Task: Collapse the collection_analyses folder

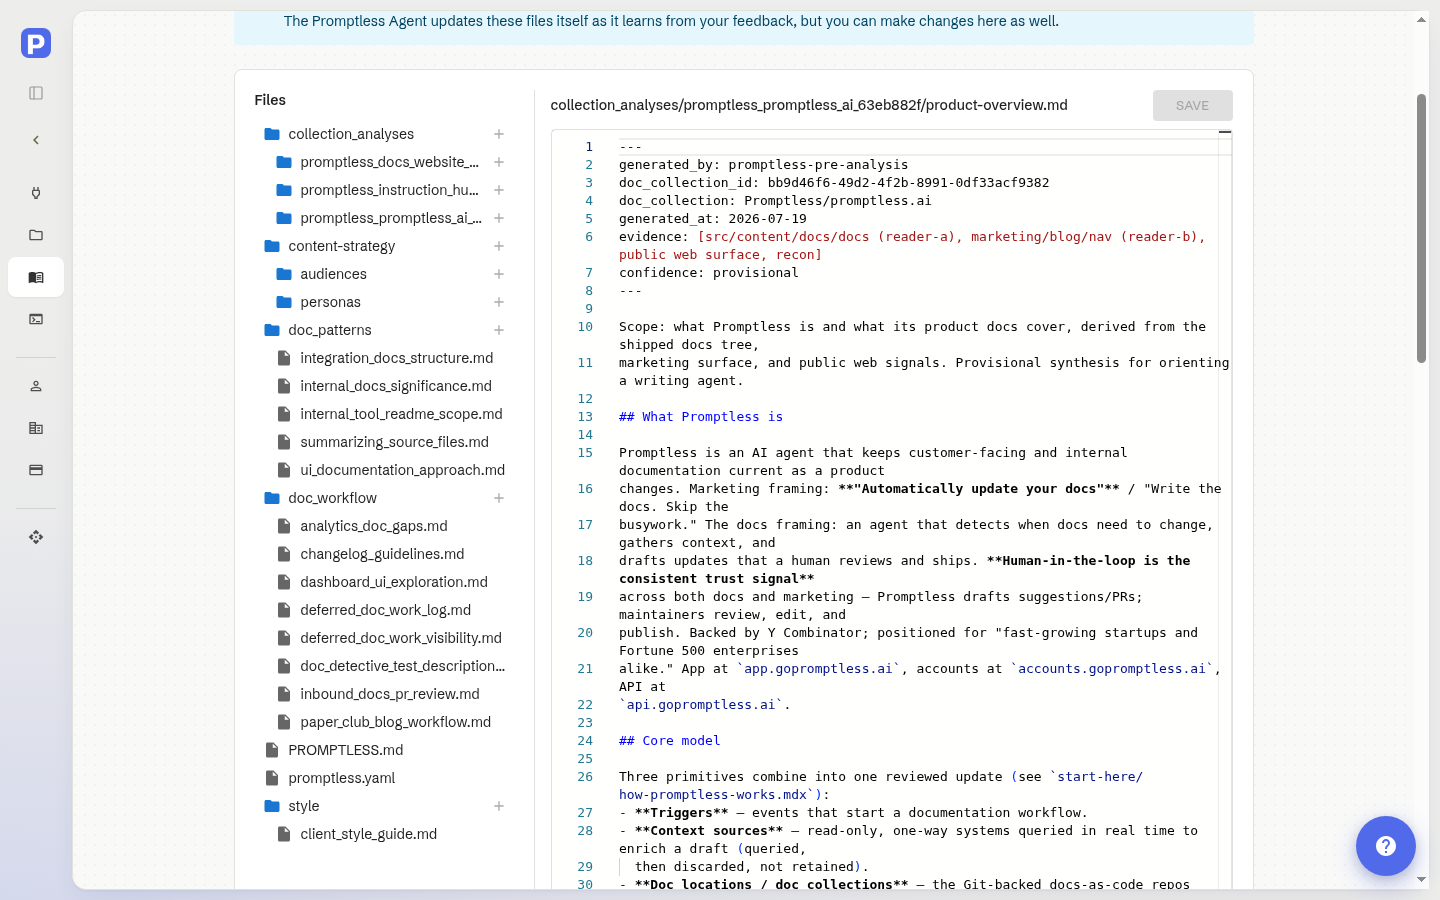Action: [x=350, y=134]
